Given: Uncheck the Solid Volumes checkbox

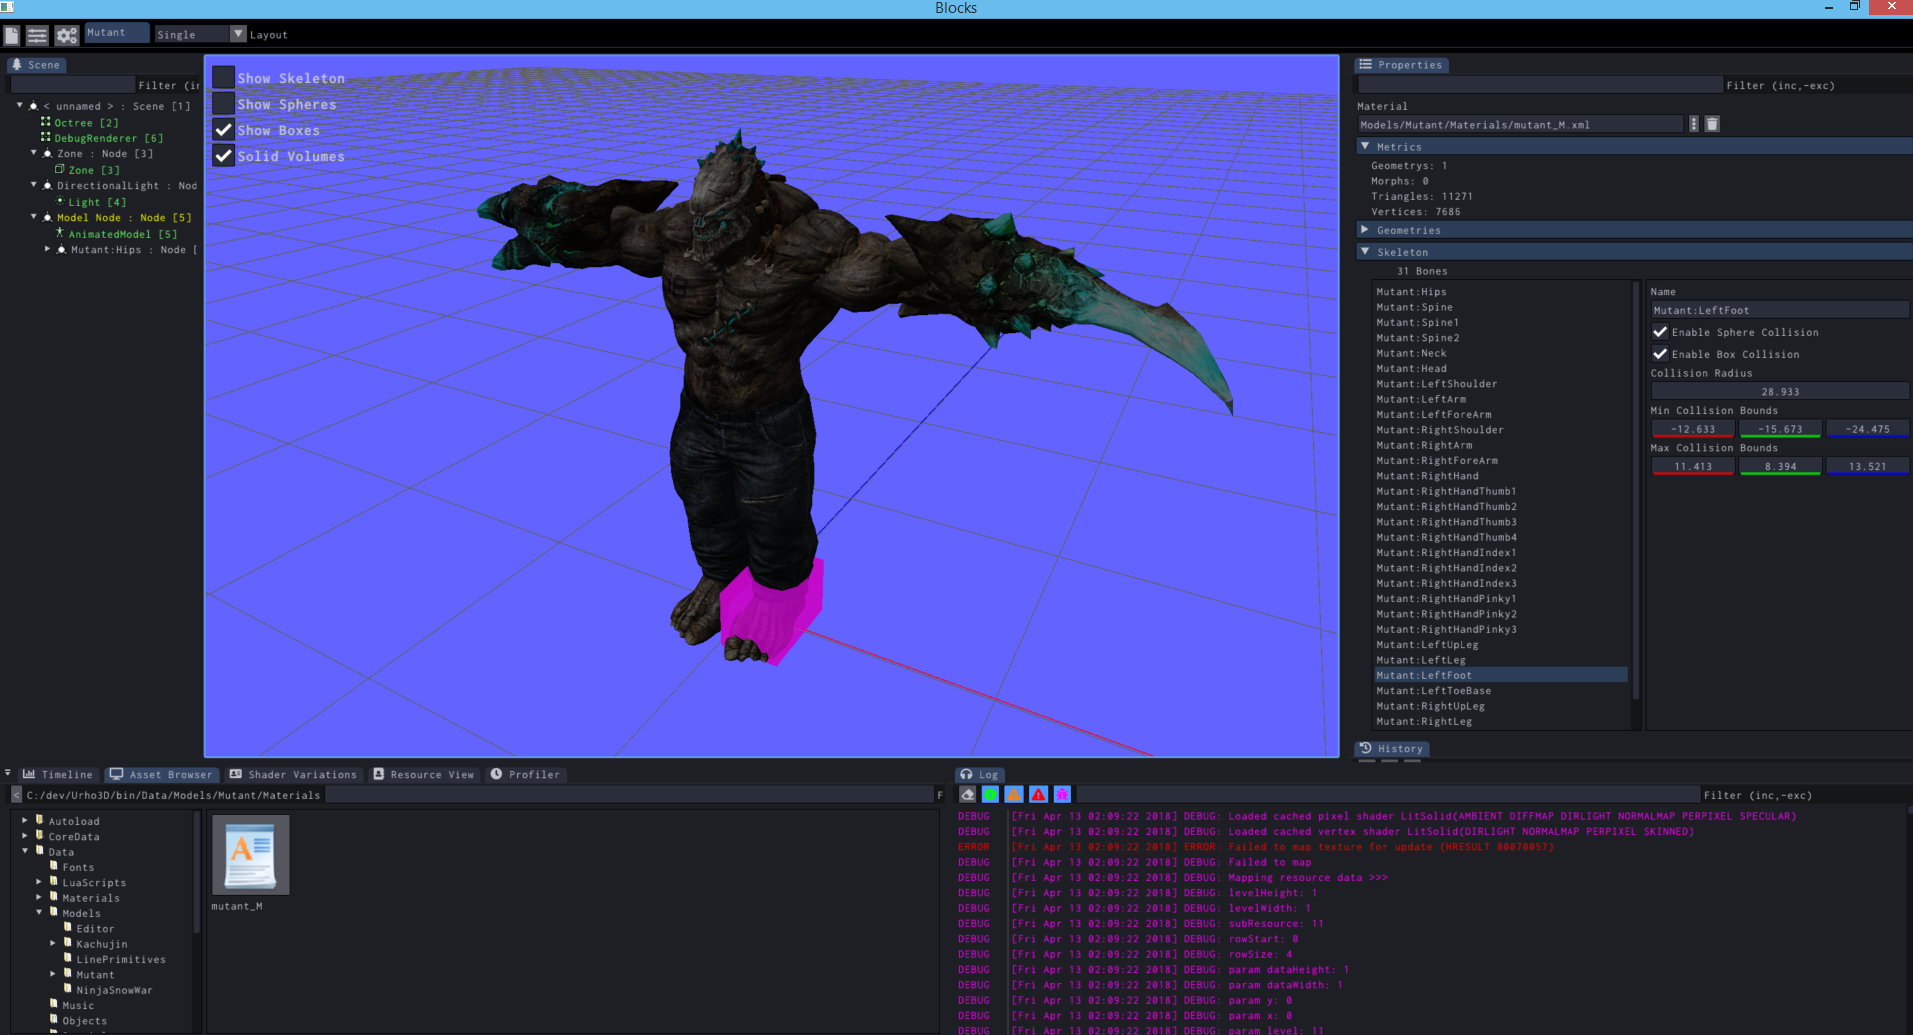Looking at the screenshot, I should (223, 156).
